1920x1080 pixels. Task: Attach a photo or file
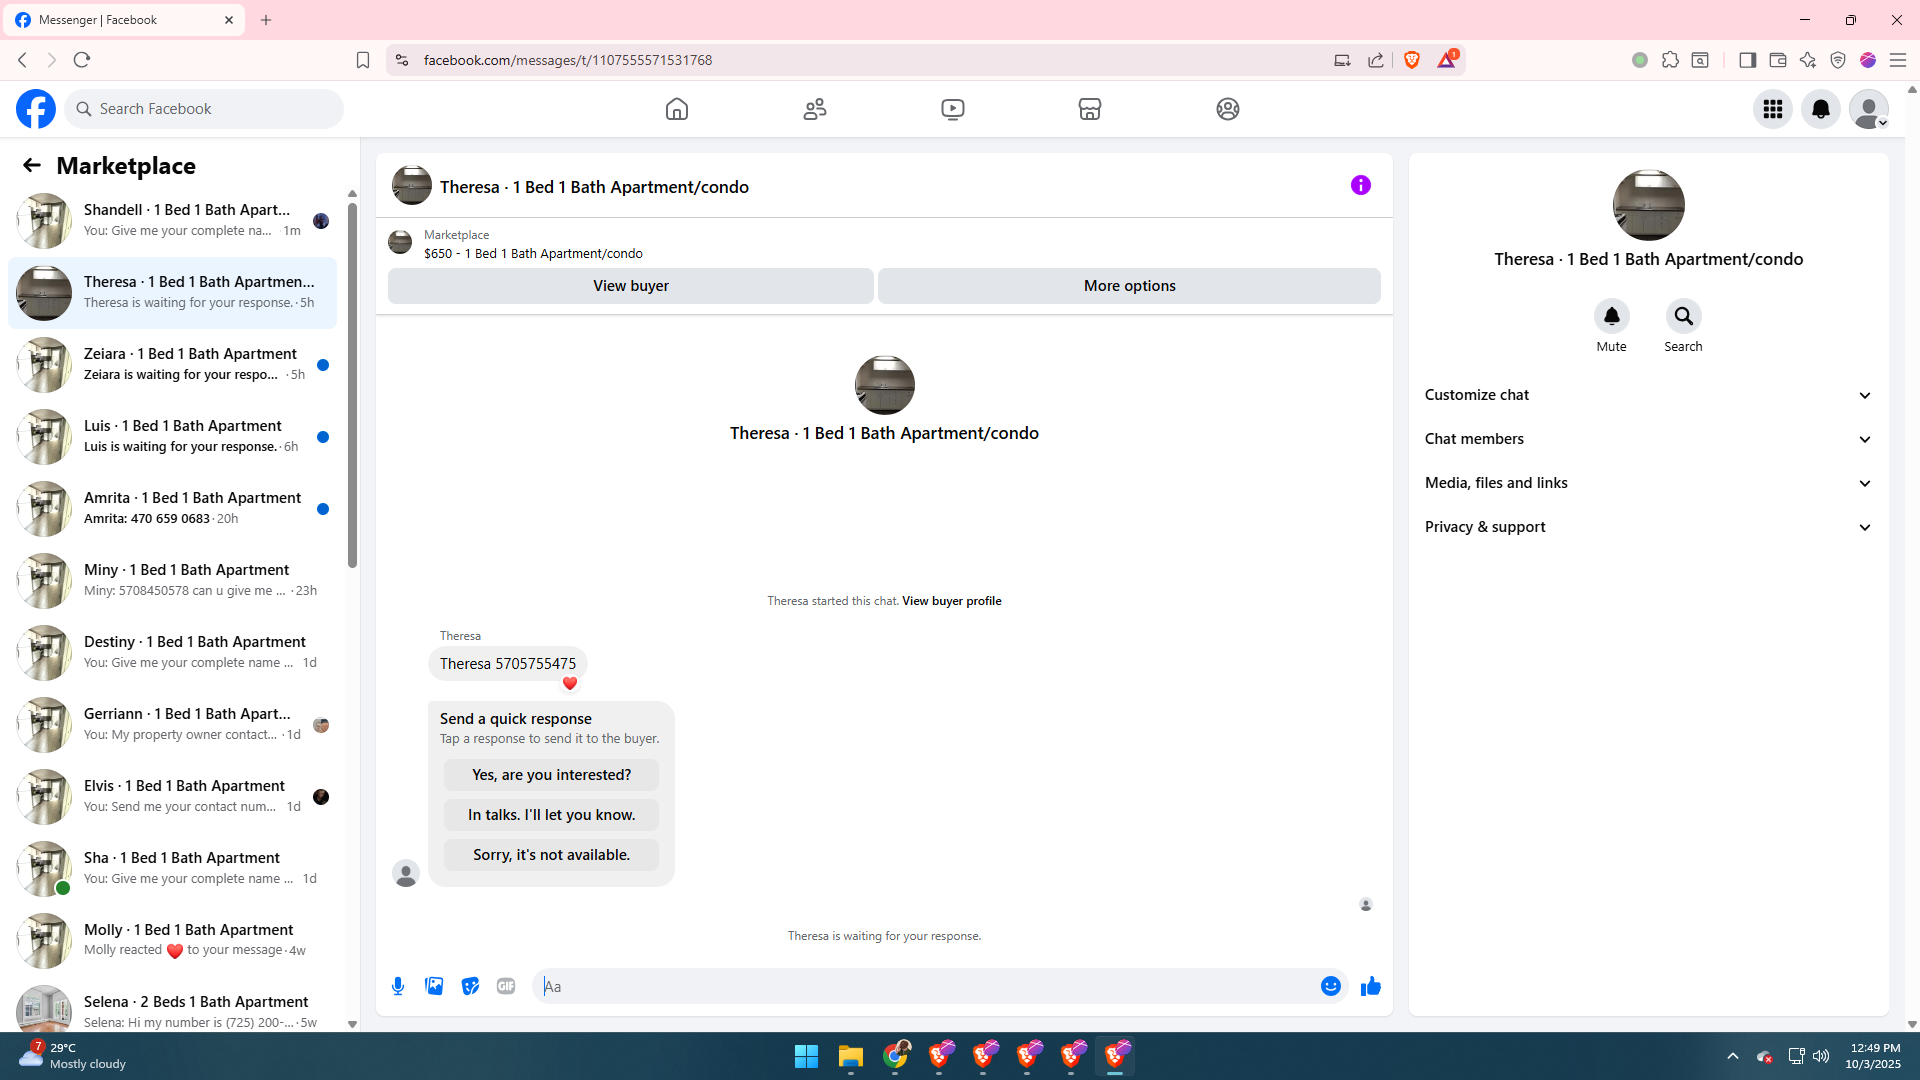coord(434,986)
